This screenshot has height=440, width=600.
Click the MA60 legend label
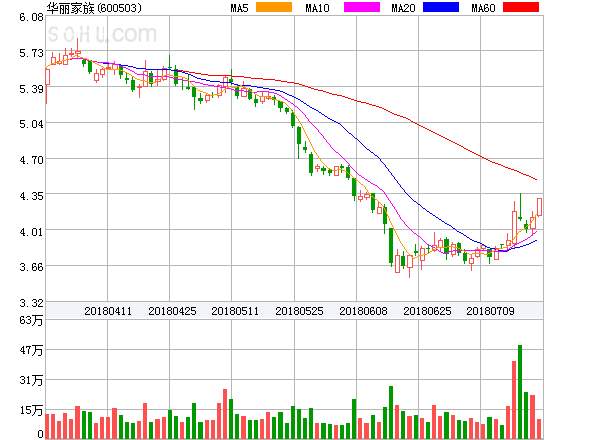483,8
